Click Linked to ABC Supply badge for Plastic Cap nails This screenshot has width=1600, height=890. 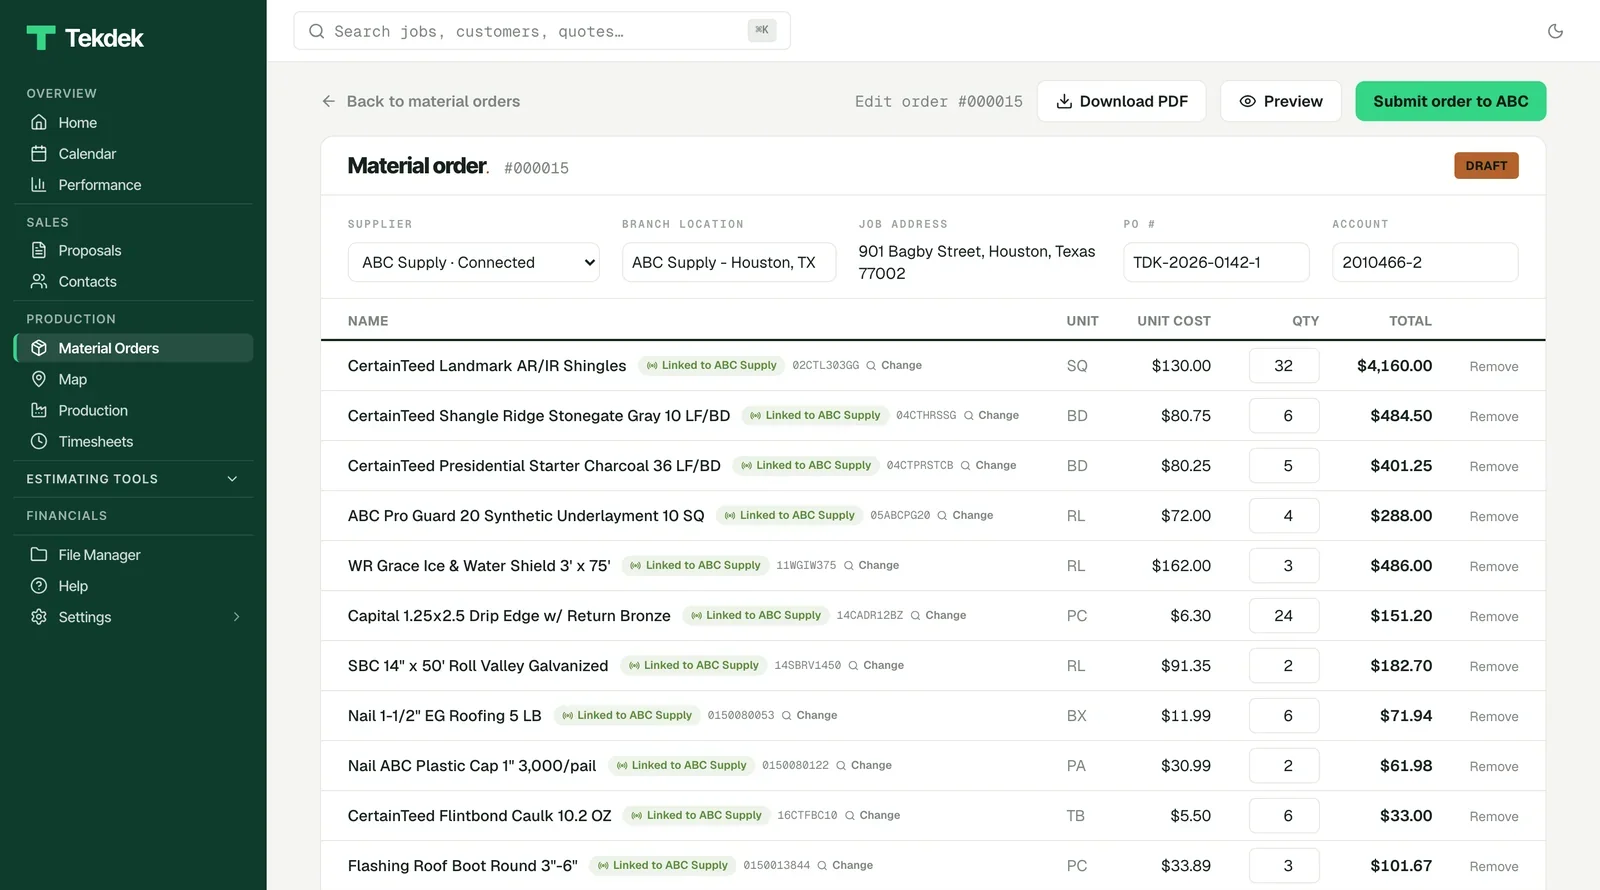point(681,766)
